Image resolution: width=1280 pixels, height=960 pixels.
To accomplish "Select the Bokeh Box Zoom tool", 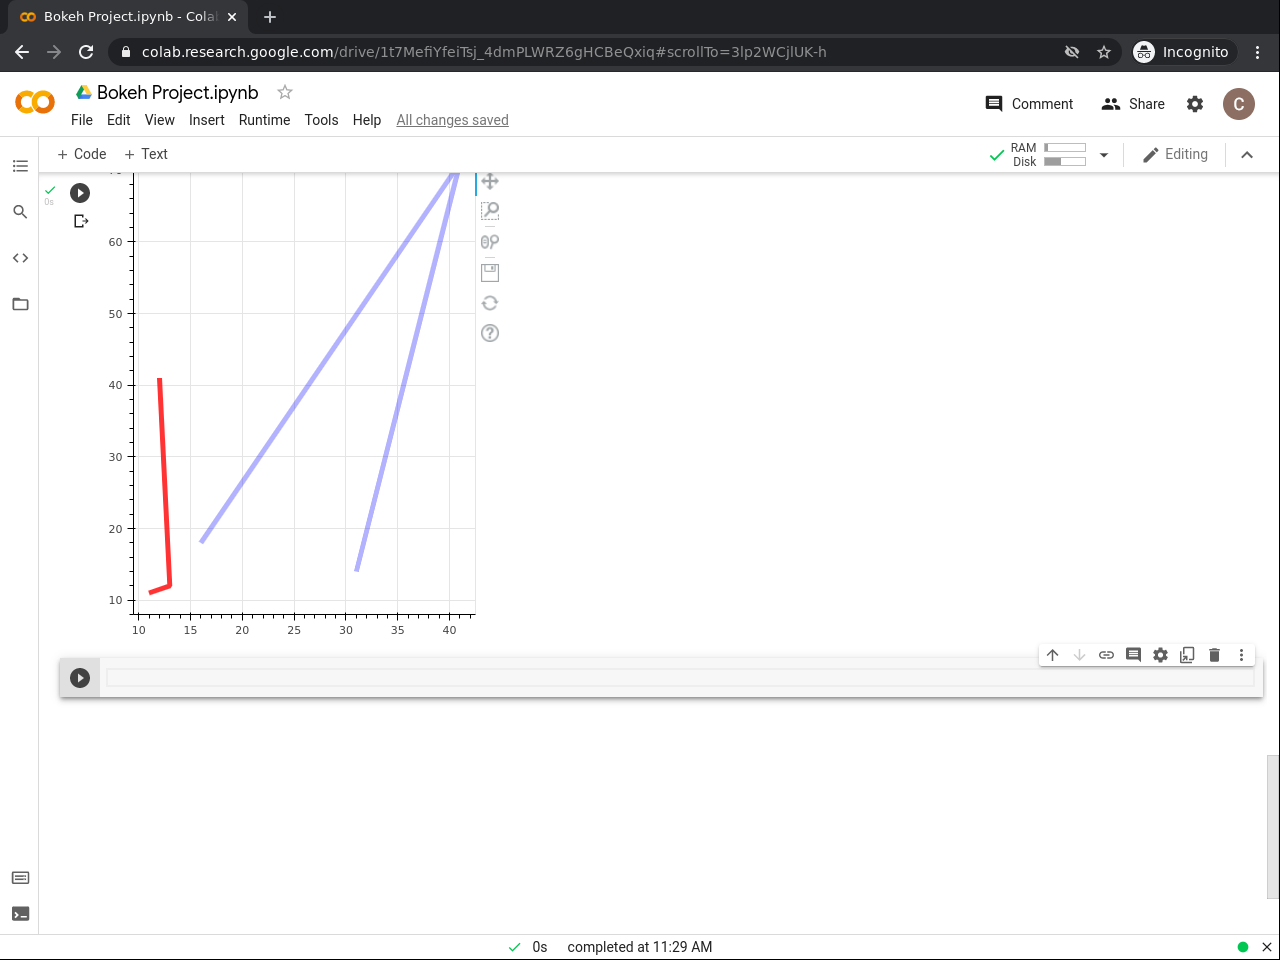I will pos(490,211).
